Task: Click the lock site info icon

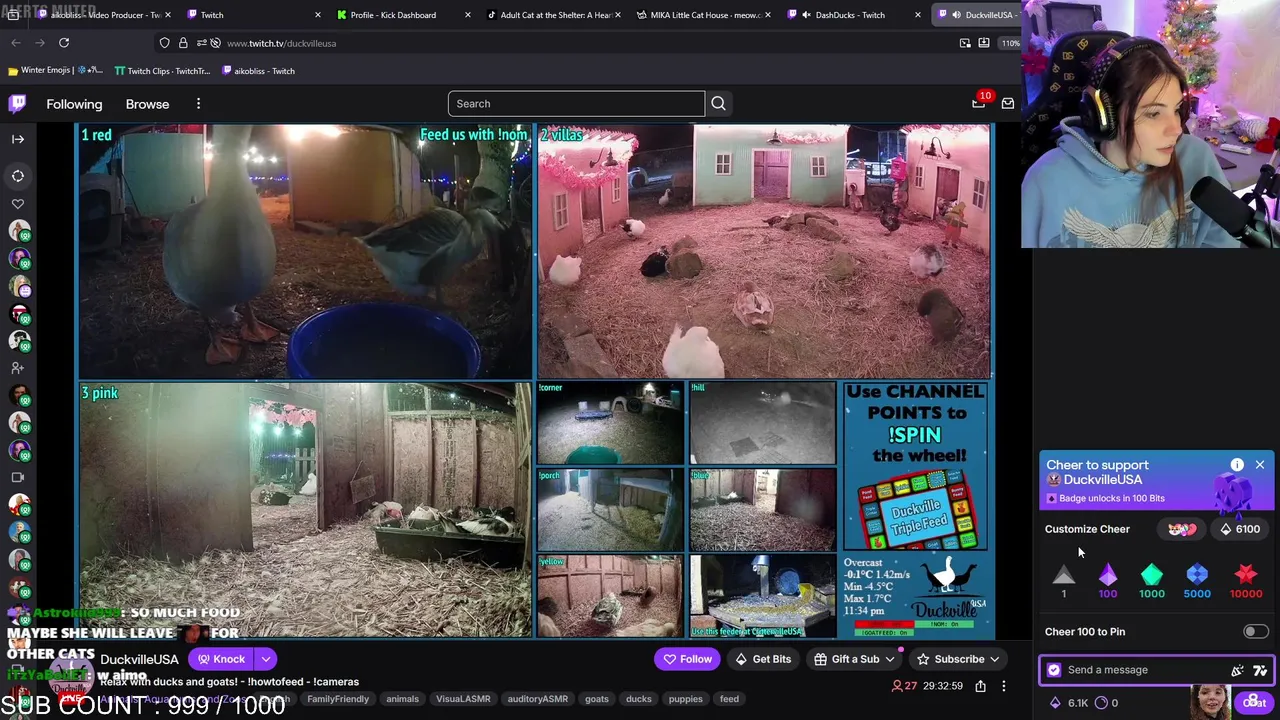Action: (183, 43)
